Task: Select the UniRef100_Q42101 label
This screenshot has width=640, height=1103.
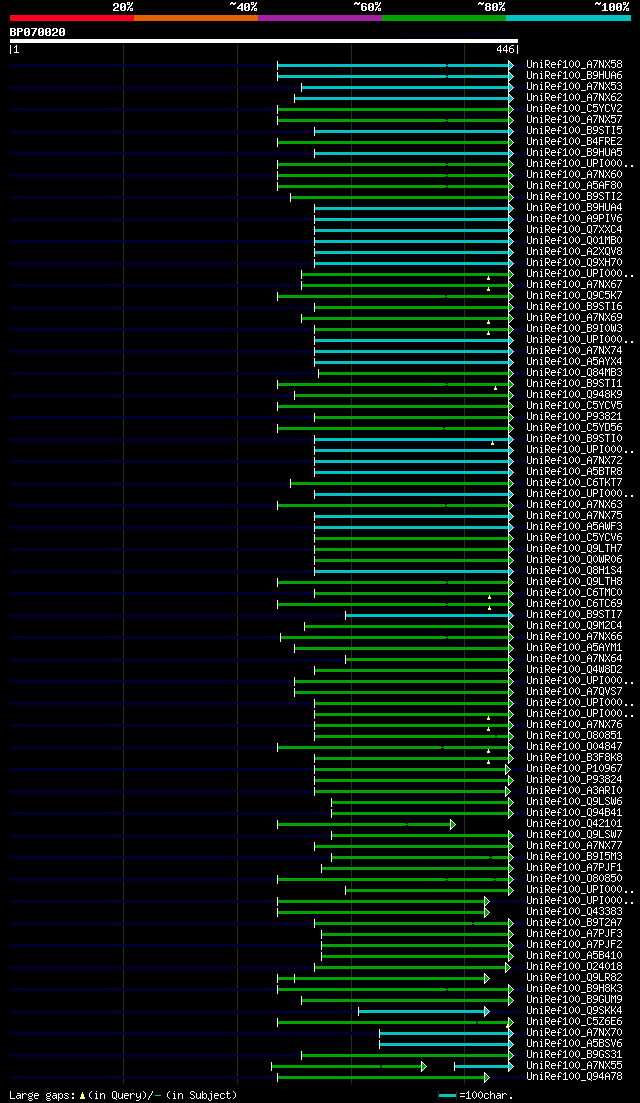Action: click(x=574, y=824)
